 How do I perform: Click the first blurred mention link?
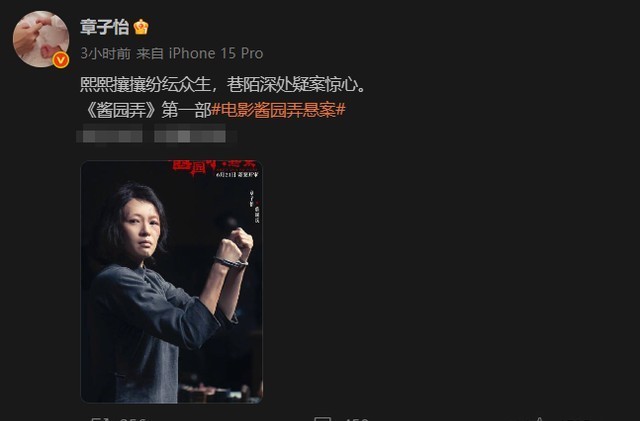tap(109, 135)
